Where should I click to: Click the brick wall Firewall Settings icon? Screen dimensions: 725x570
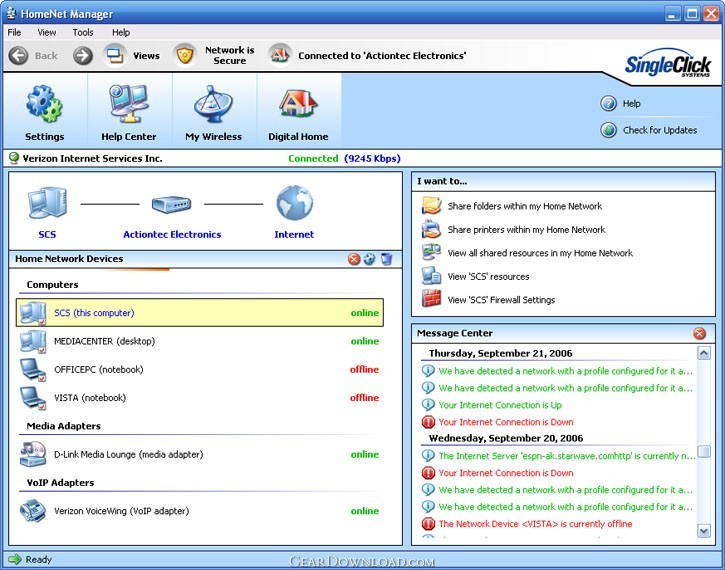click(x=431, y=300)
